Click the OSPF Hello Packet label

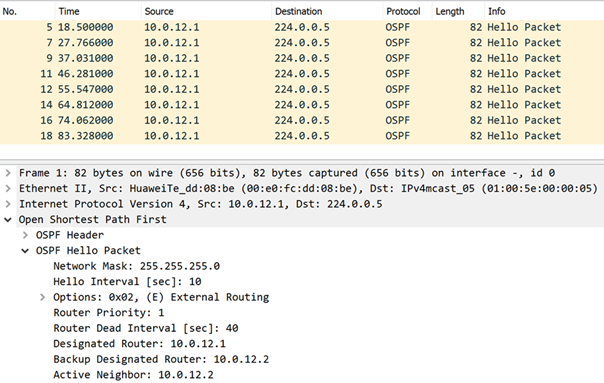[88, 251]
